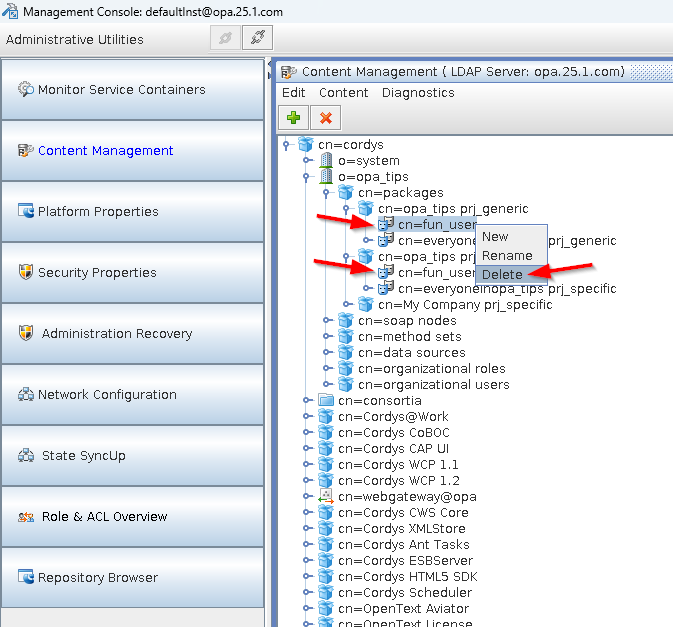Expand the cn=soap nodes tree node
This screenshot has width=673, height=627.
tap(327, 321)
